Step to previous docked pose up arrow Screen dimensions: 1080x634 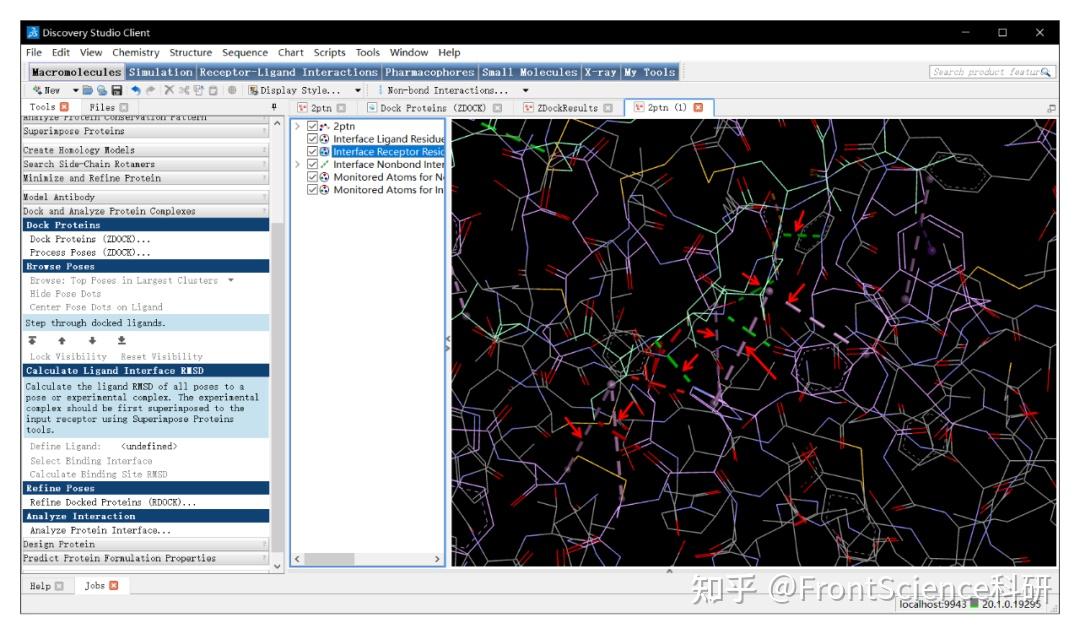point(62,340)
